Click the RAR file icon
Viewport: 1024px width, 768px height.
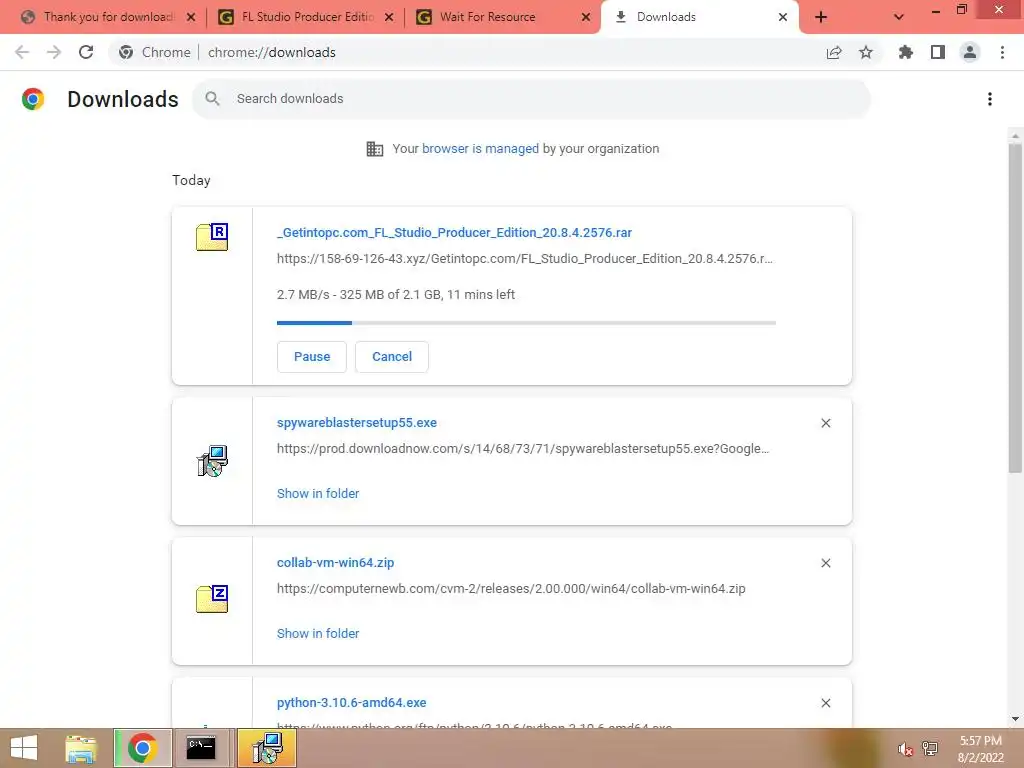[x=212, y=237]
